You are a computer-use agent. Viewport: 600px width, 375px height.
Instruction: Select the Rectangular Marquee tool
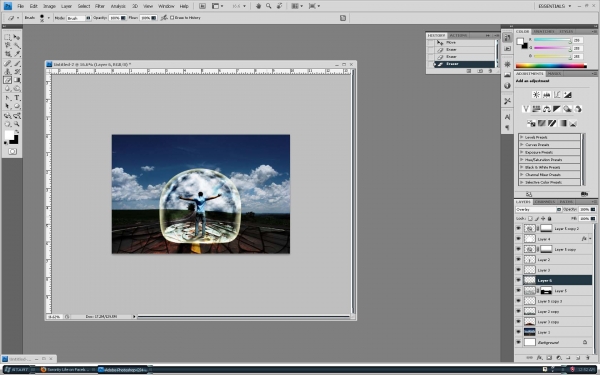coord(7,37)
